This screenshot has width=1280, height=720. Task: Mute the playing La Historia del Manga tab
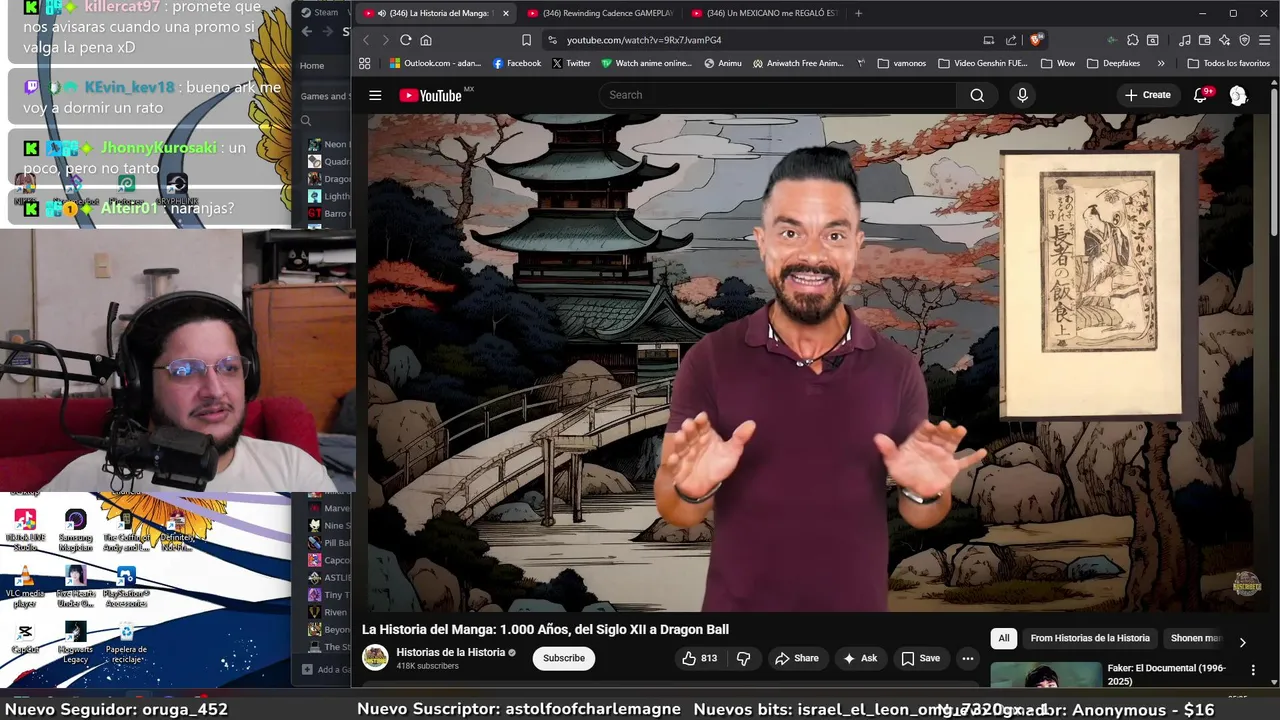(x=382, y=13)
